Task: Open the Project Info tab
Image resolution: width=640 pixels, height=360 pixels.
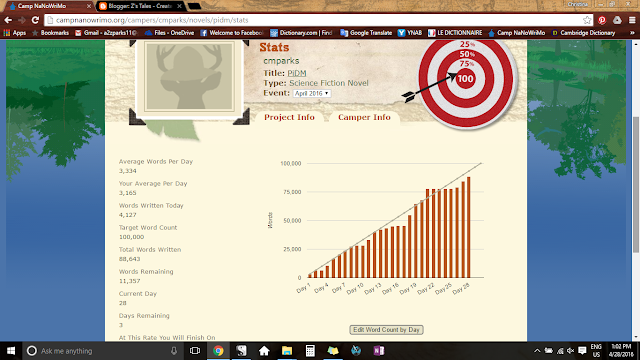Action: pos(289,117)
